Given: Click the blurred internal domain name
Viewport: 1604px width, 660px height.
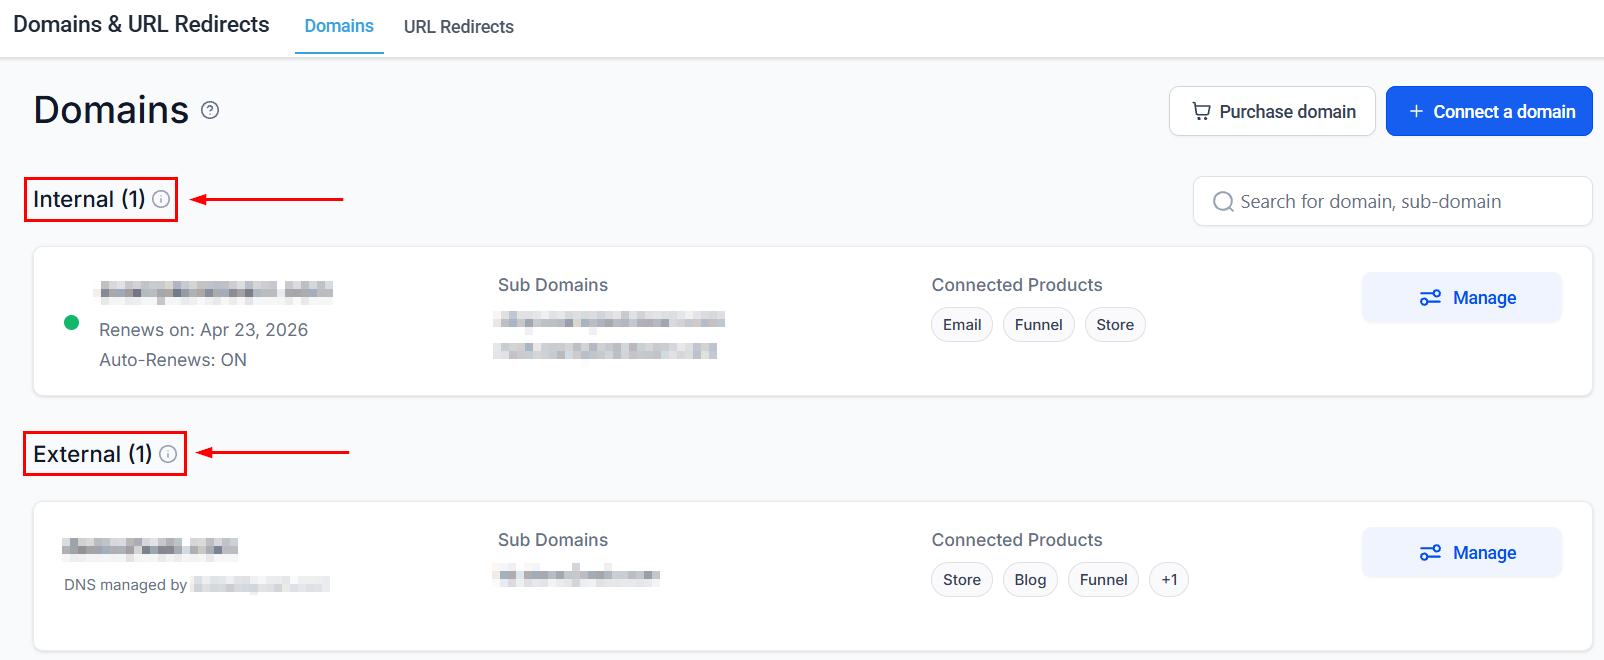Looking at the screenshot, I should pyautogui.click(x=214, y=291).
